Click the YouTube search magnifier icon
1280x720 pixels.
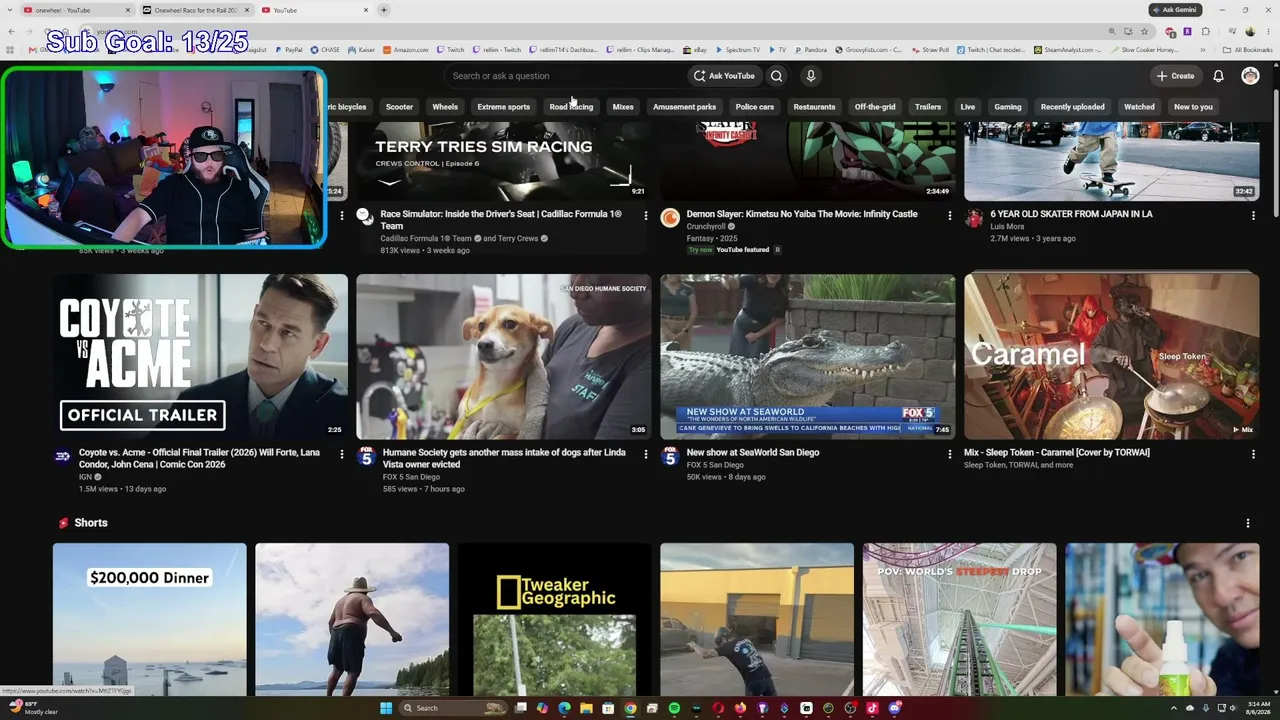coord(776,76)
